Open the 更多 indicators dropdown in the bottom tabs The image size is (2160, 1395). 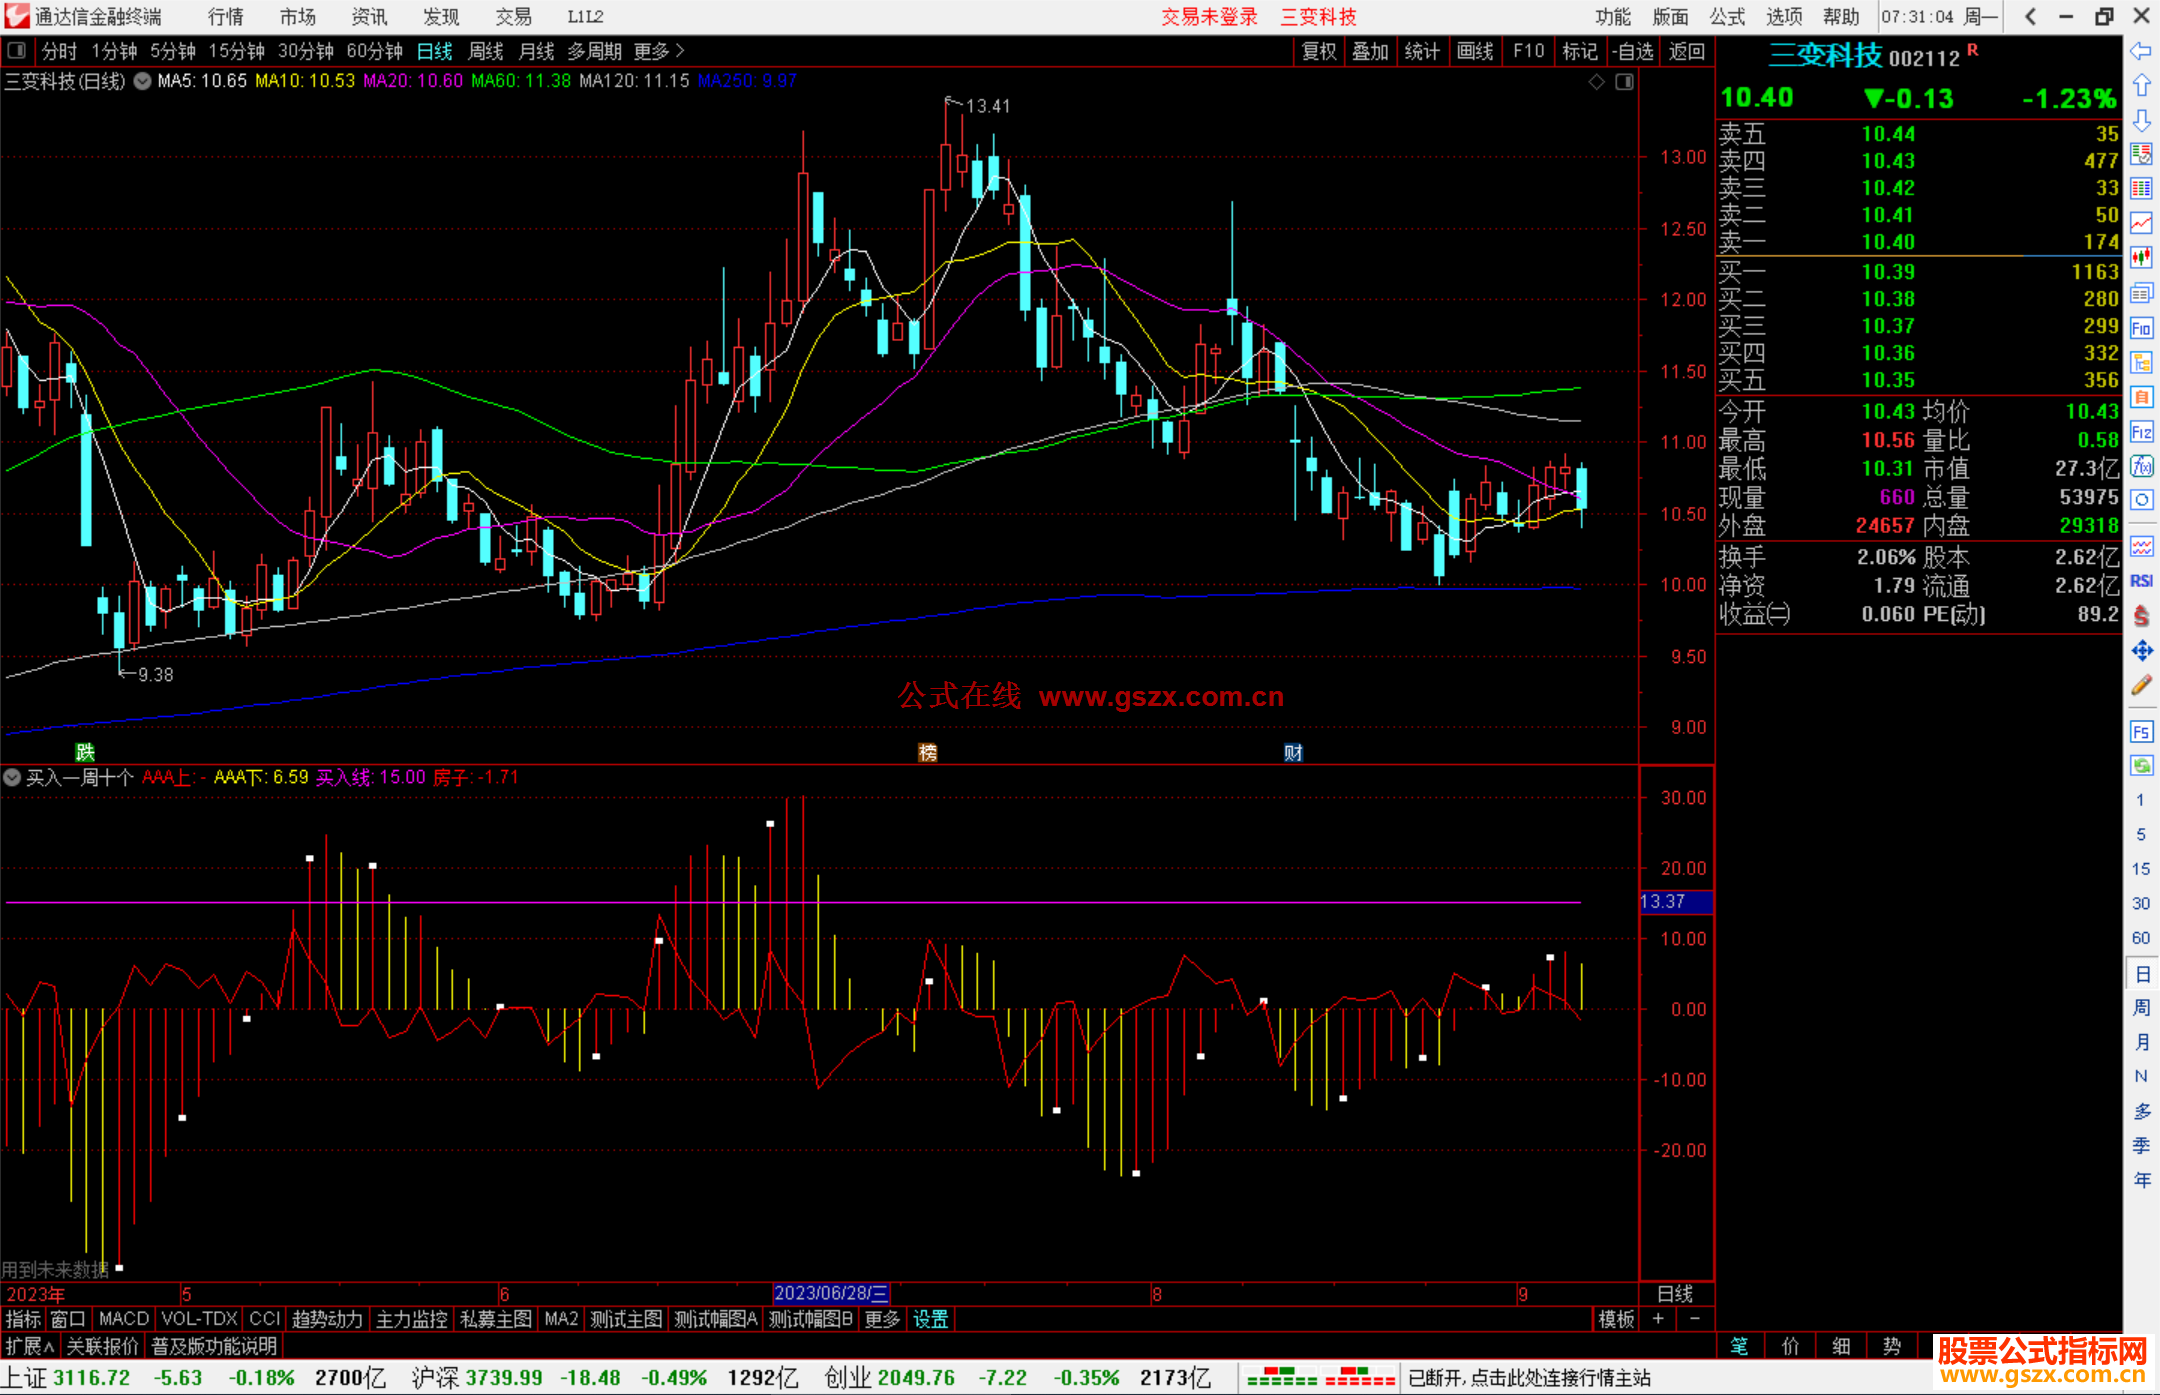(882, 1319)
